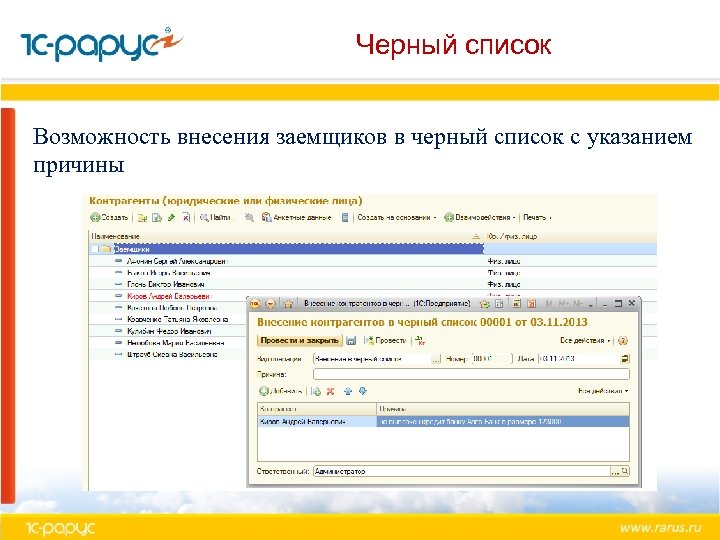Image resolution: width=720 pixels, height=540 pixels.
Task: Click Провести и закрыть button
Action: click(299, 341)
